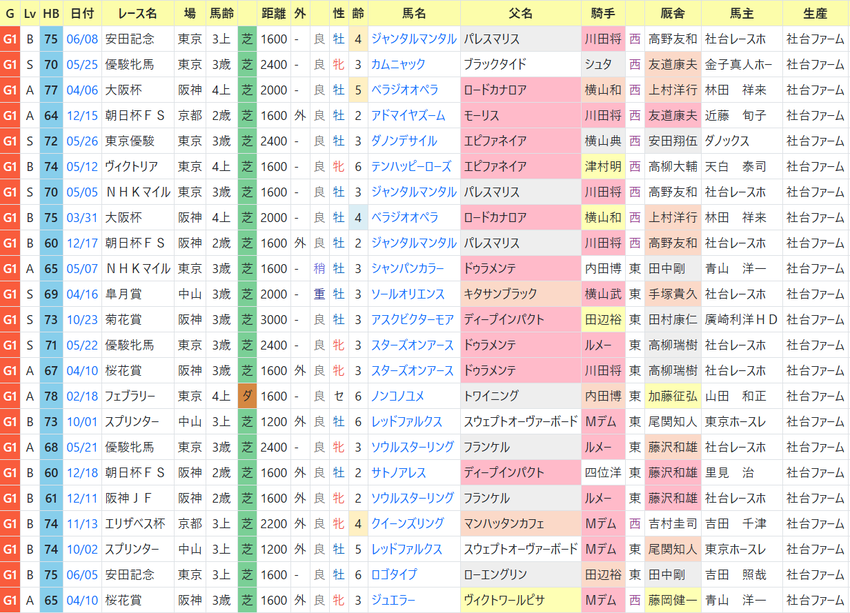Sort by the 日付 column header
This screenshot has height=613, width=850.
82,13
